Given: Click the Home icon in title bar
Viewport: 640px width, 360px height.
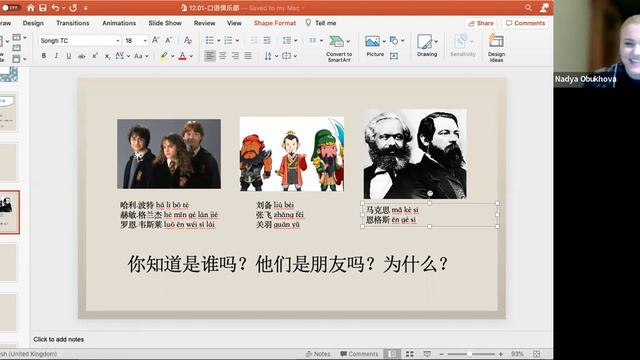Looking at the screenshot, I should click(31, 7).
